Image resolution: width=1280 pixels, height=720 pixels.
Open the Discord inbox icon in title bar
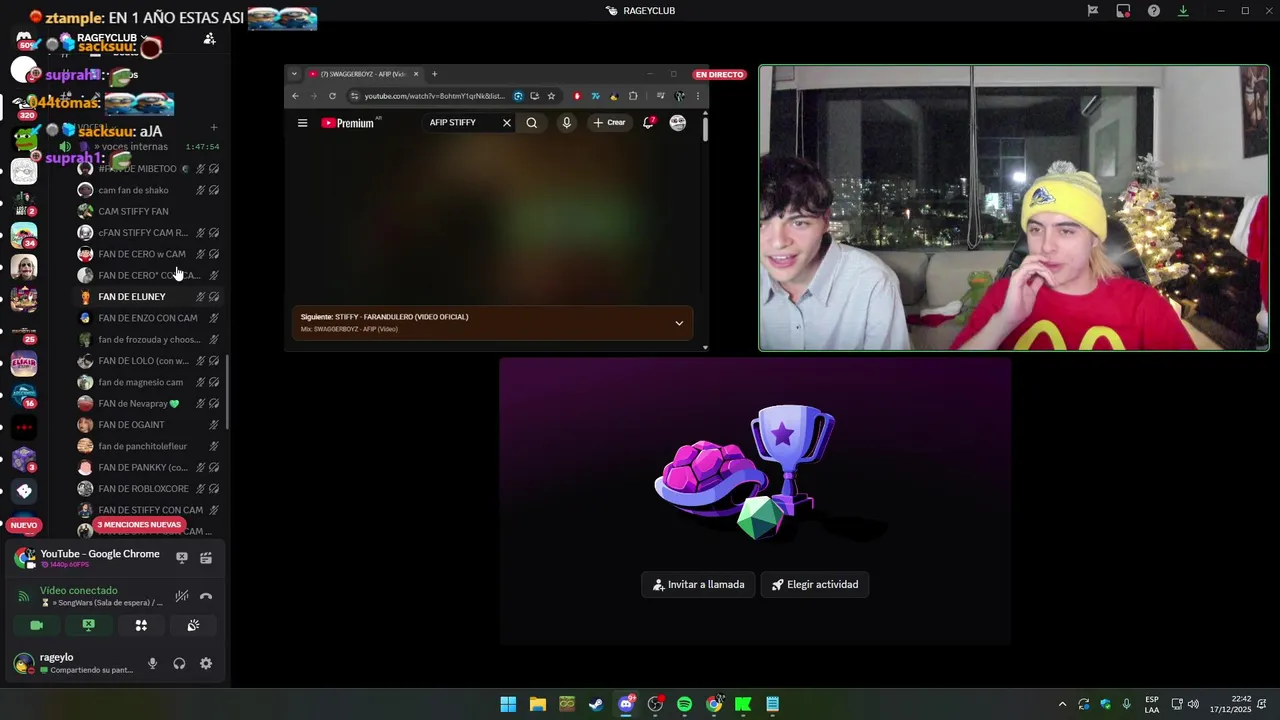(x=1123, y=11)
